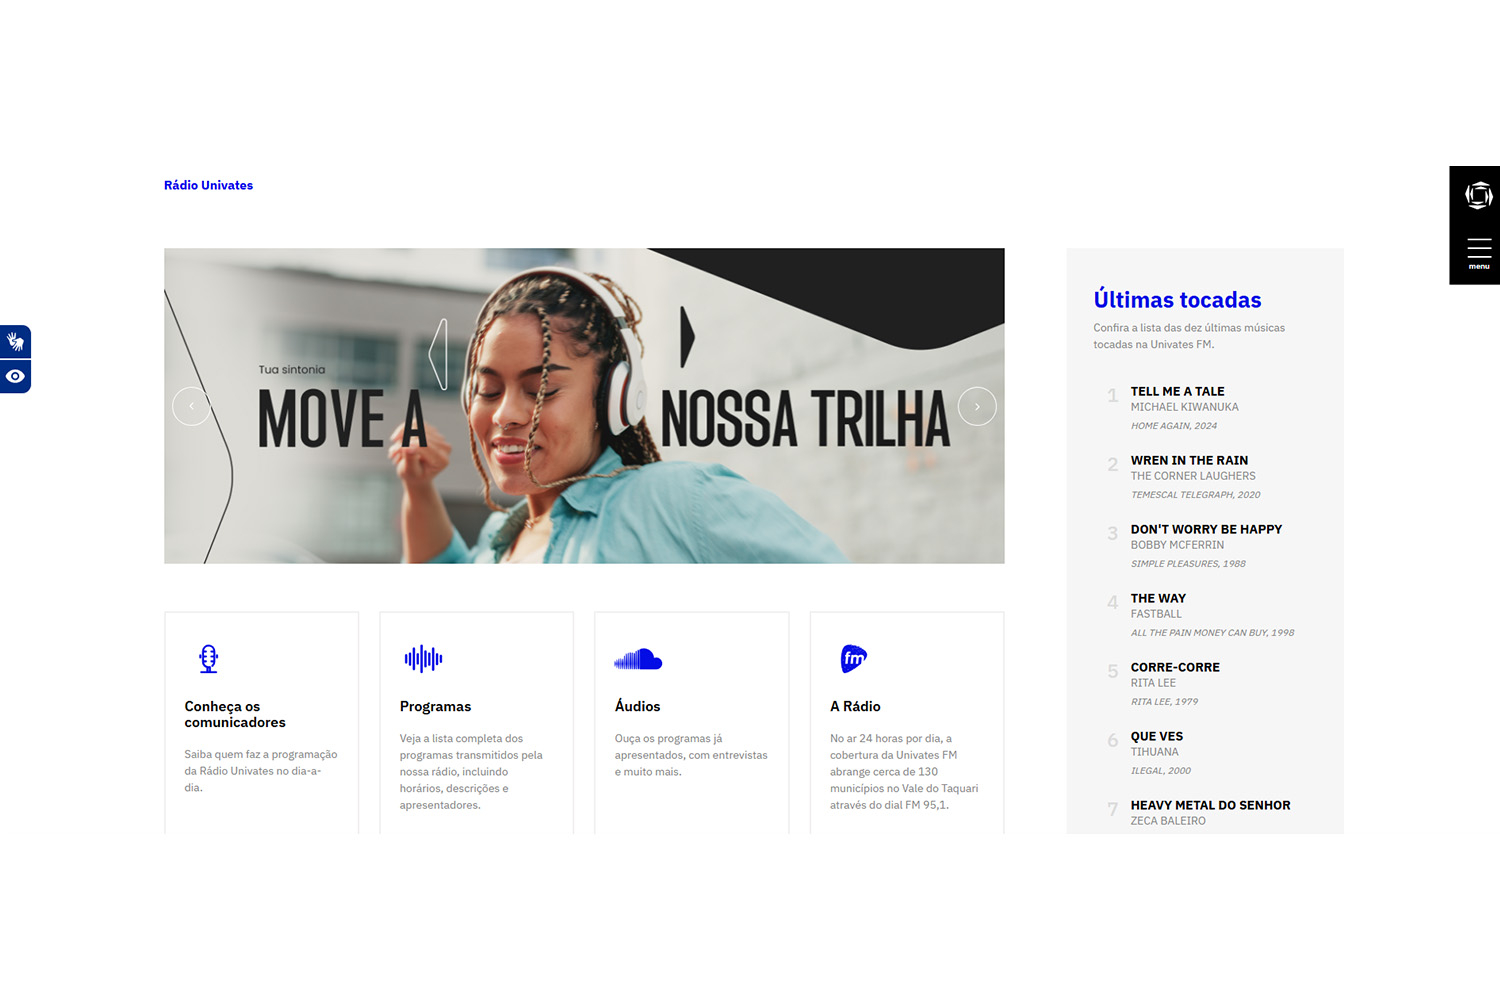Open the Áudios card title
Image resolution: width=1500 pixels, height=1000 pixels.
(637, 706)
